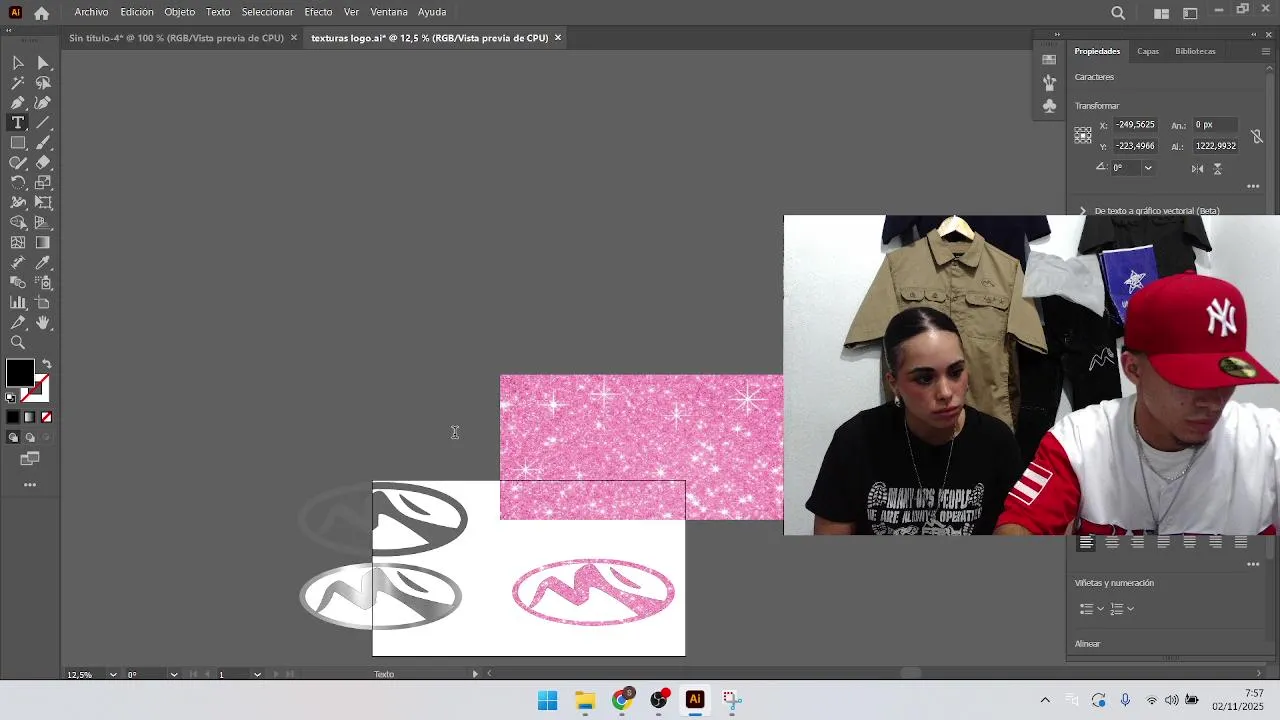
Task: Choose the Rectangle tool
Action: pos(18,143)
